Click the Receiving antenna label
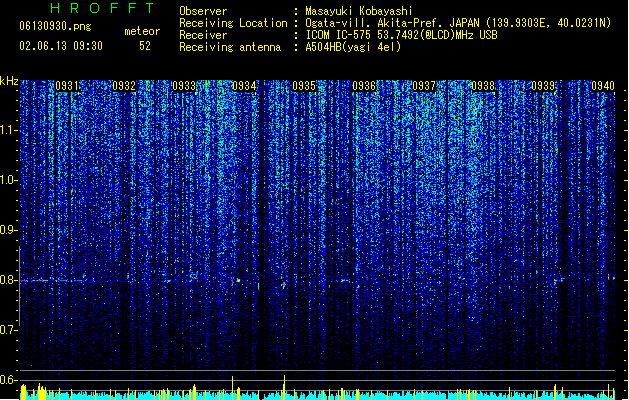This screenshot has width=629, height=400. pos(230,47)
